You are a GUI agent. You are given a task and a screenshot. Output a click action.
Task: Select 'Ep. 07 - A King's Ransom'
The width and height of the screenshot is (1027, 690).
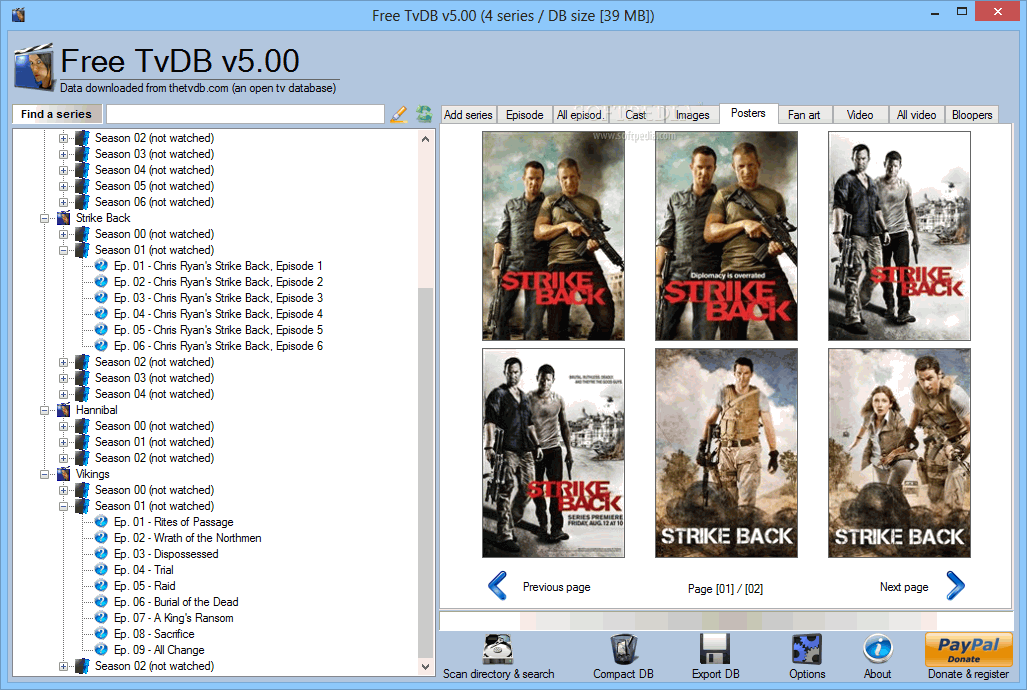pos(174,618)
